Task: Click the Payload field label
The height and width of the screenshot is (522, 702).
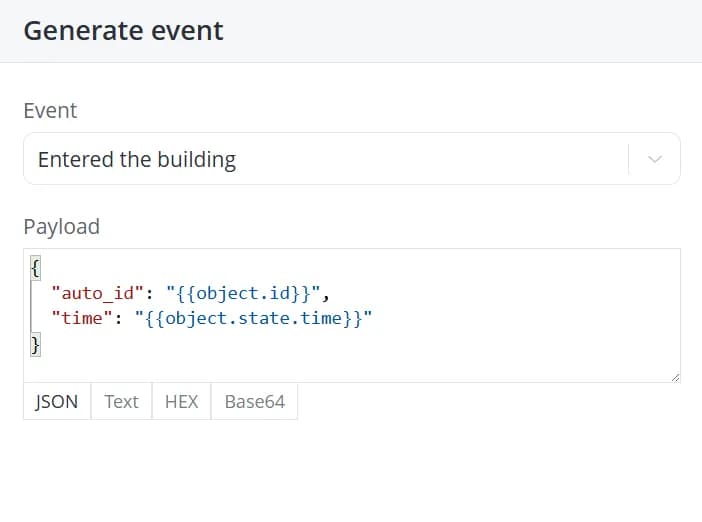Action: click(x=62, y=227)
